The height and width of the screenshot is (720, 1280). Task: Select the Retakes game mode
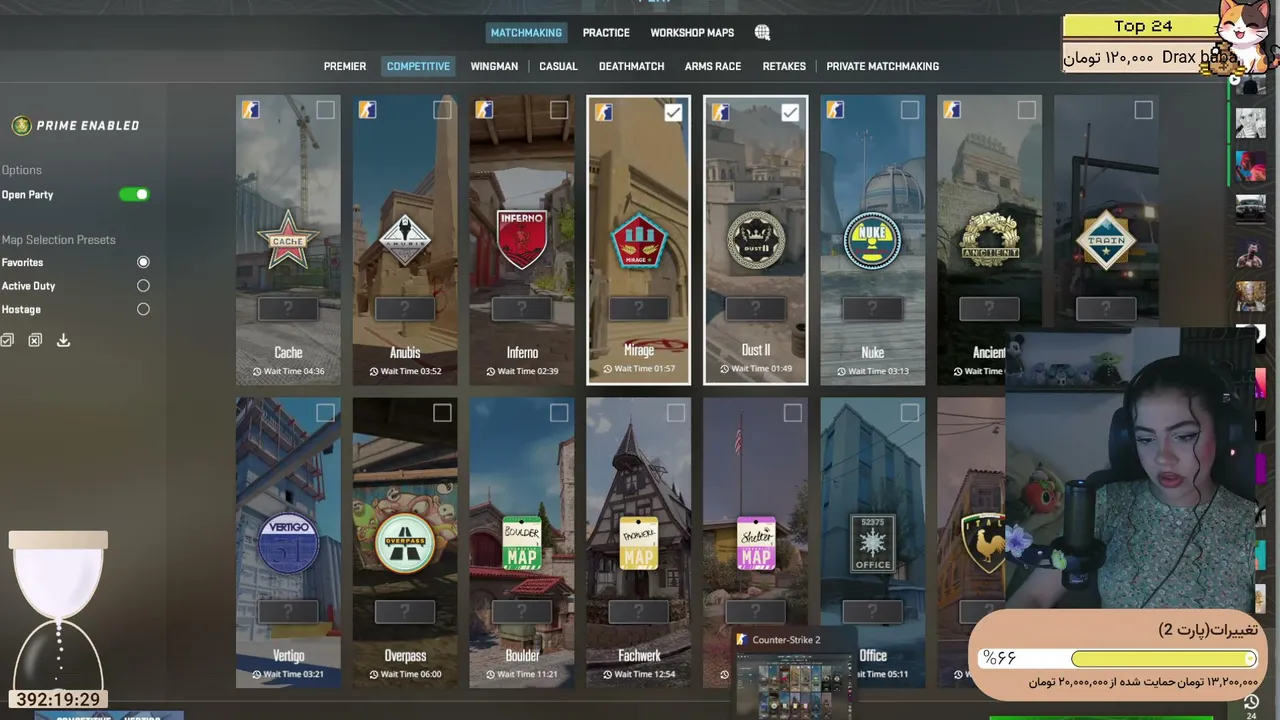tap(784, 66)
